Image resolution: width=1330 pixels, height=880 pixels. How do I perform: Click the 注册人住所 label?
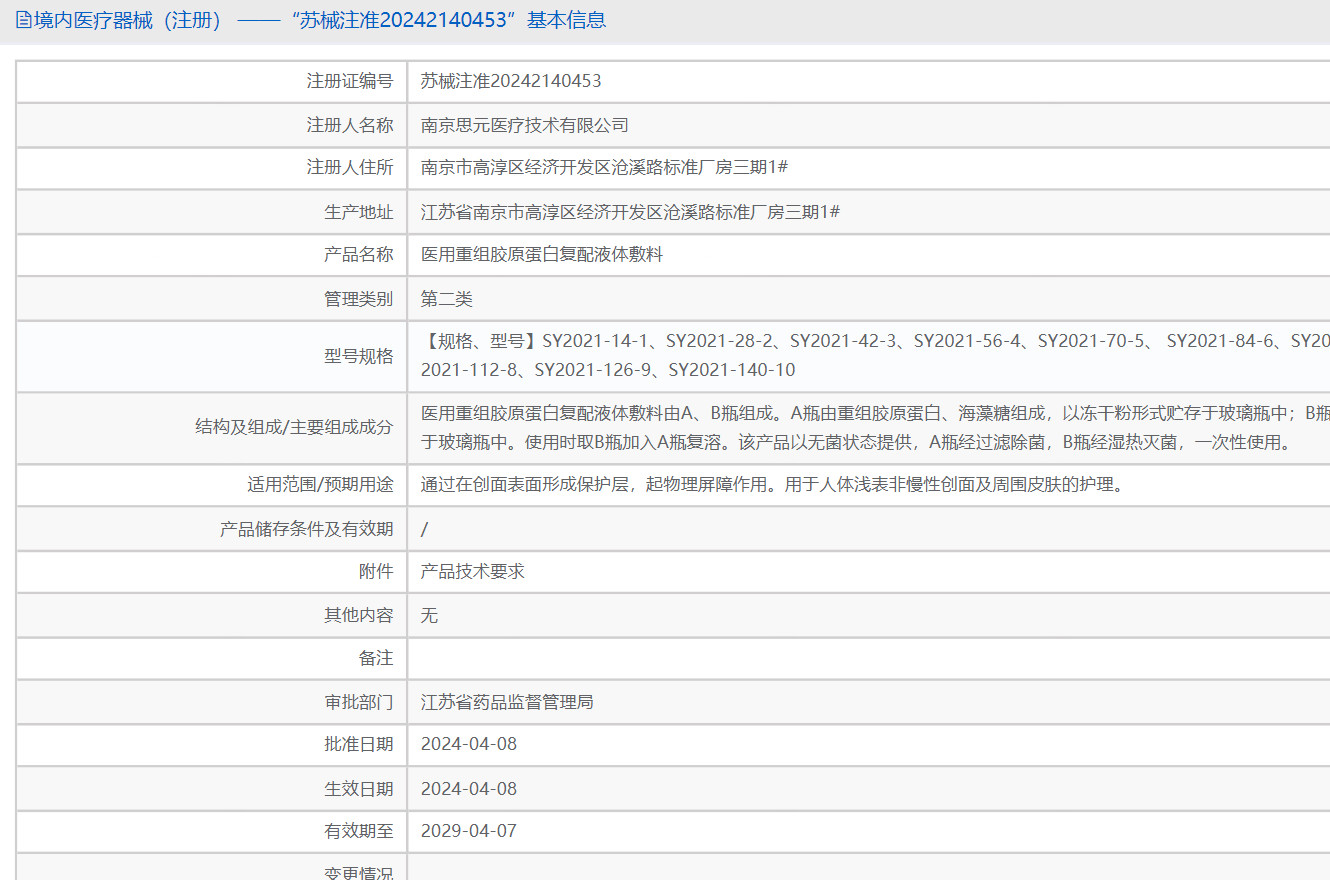[x=350, y=167]
